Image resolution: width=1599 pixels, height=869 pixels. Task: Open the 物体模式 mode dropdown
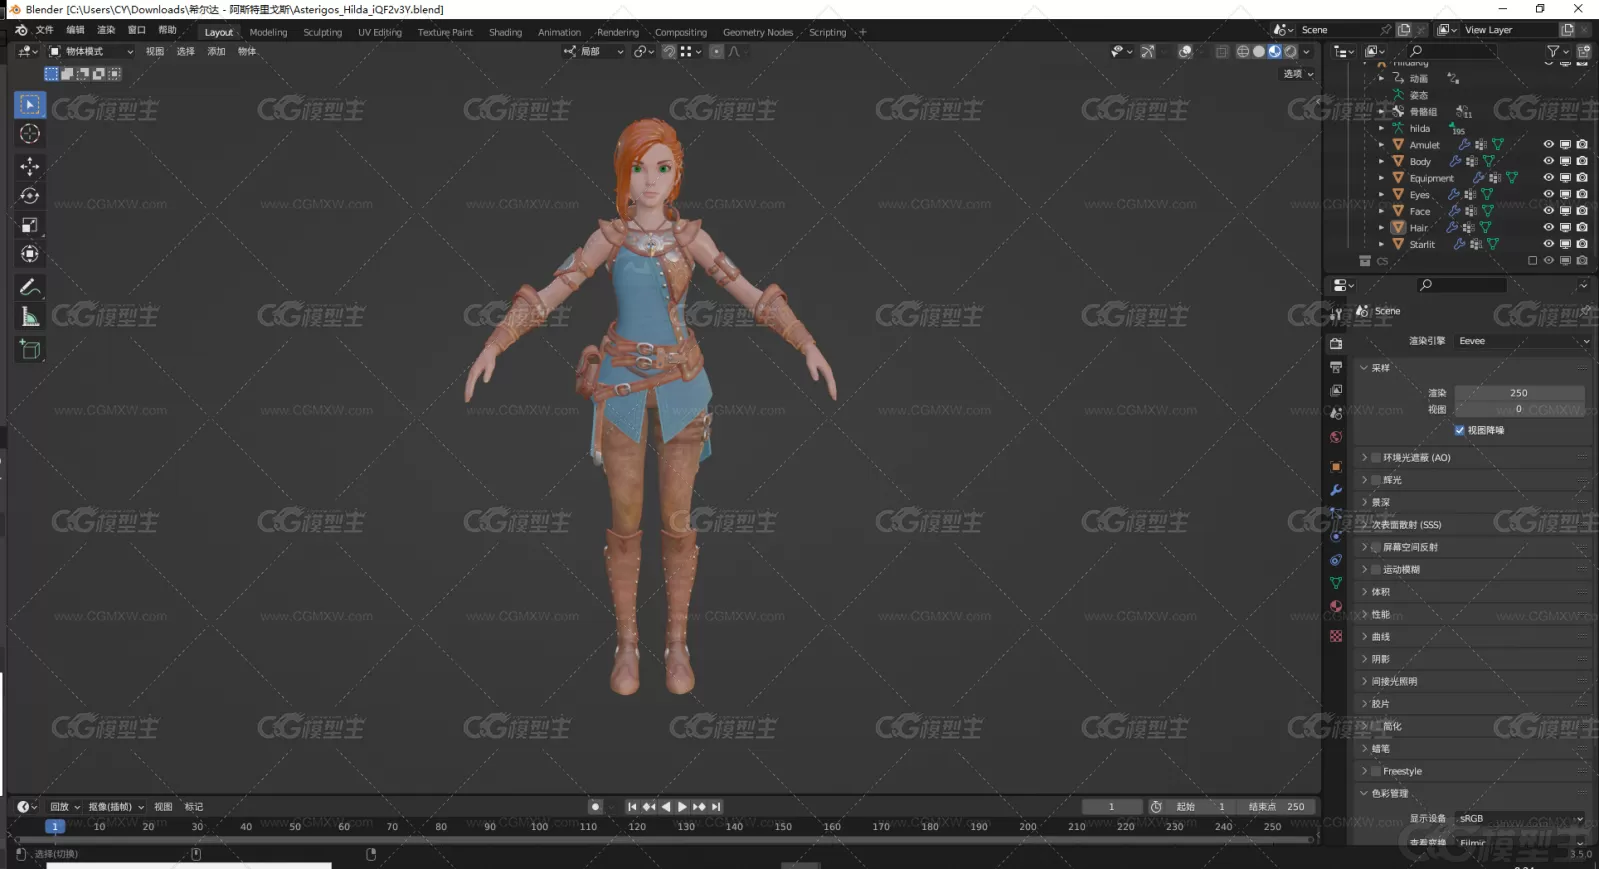point(91,51)
